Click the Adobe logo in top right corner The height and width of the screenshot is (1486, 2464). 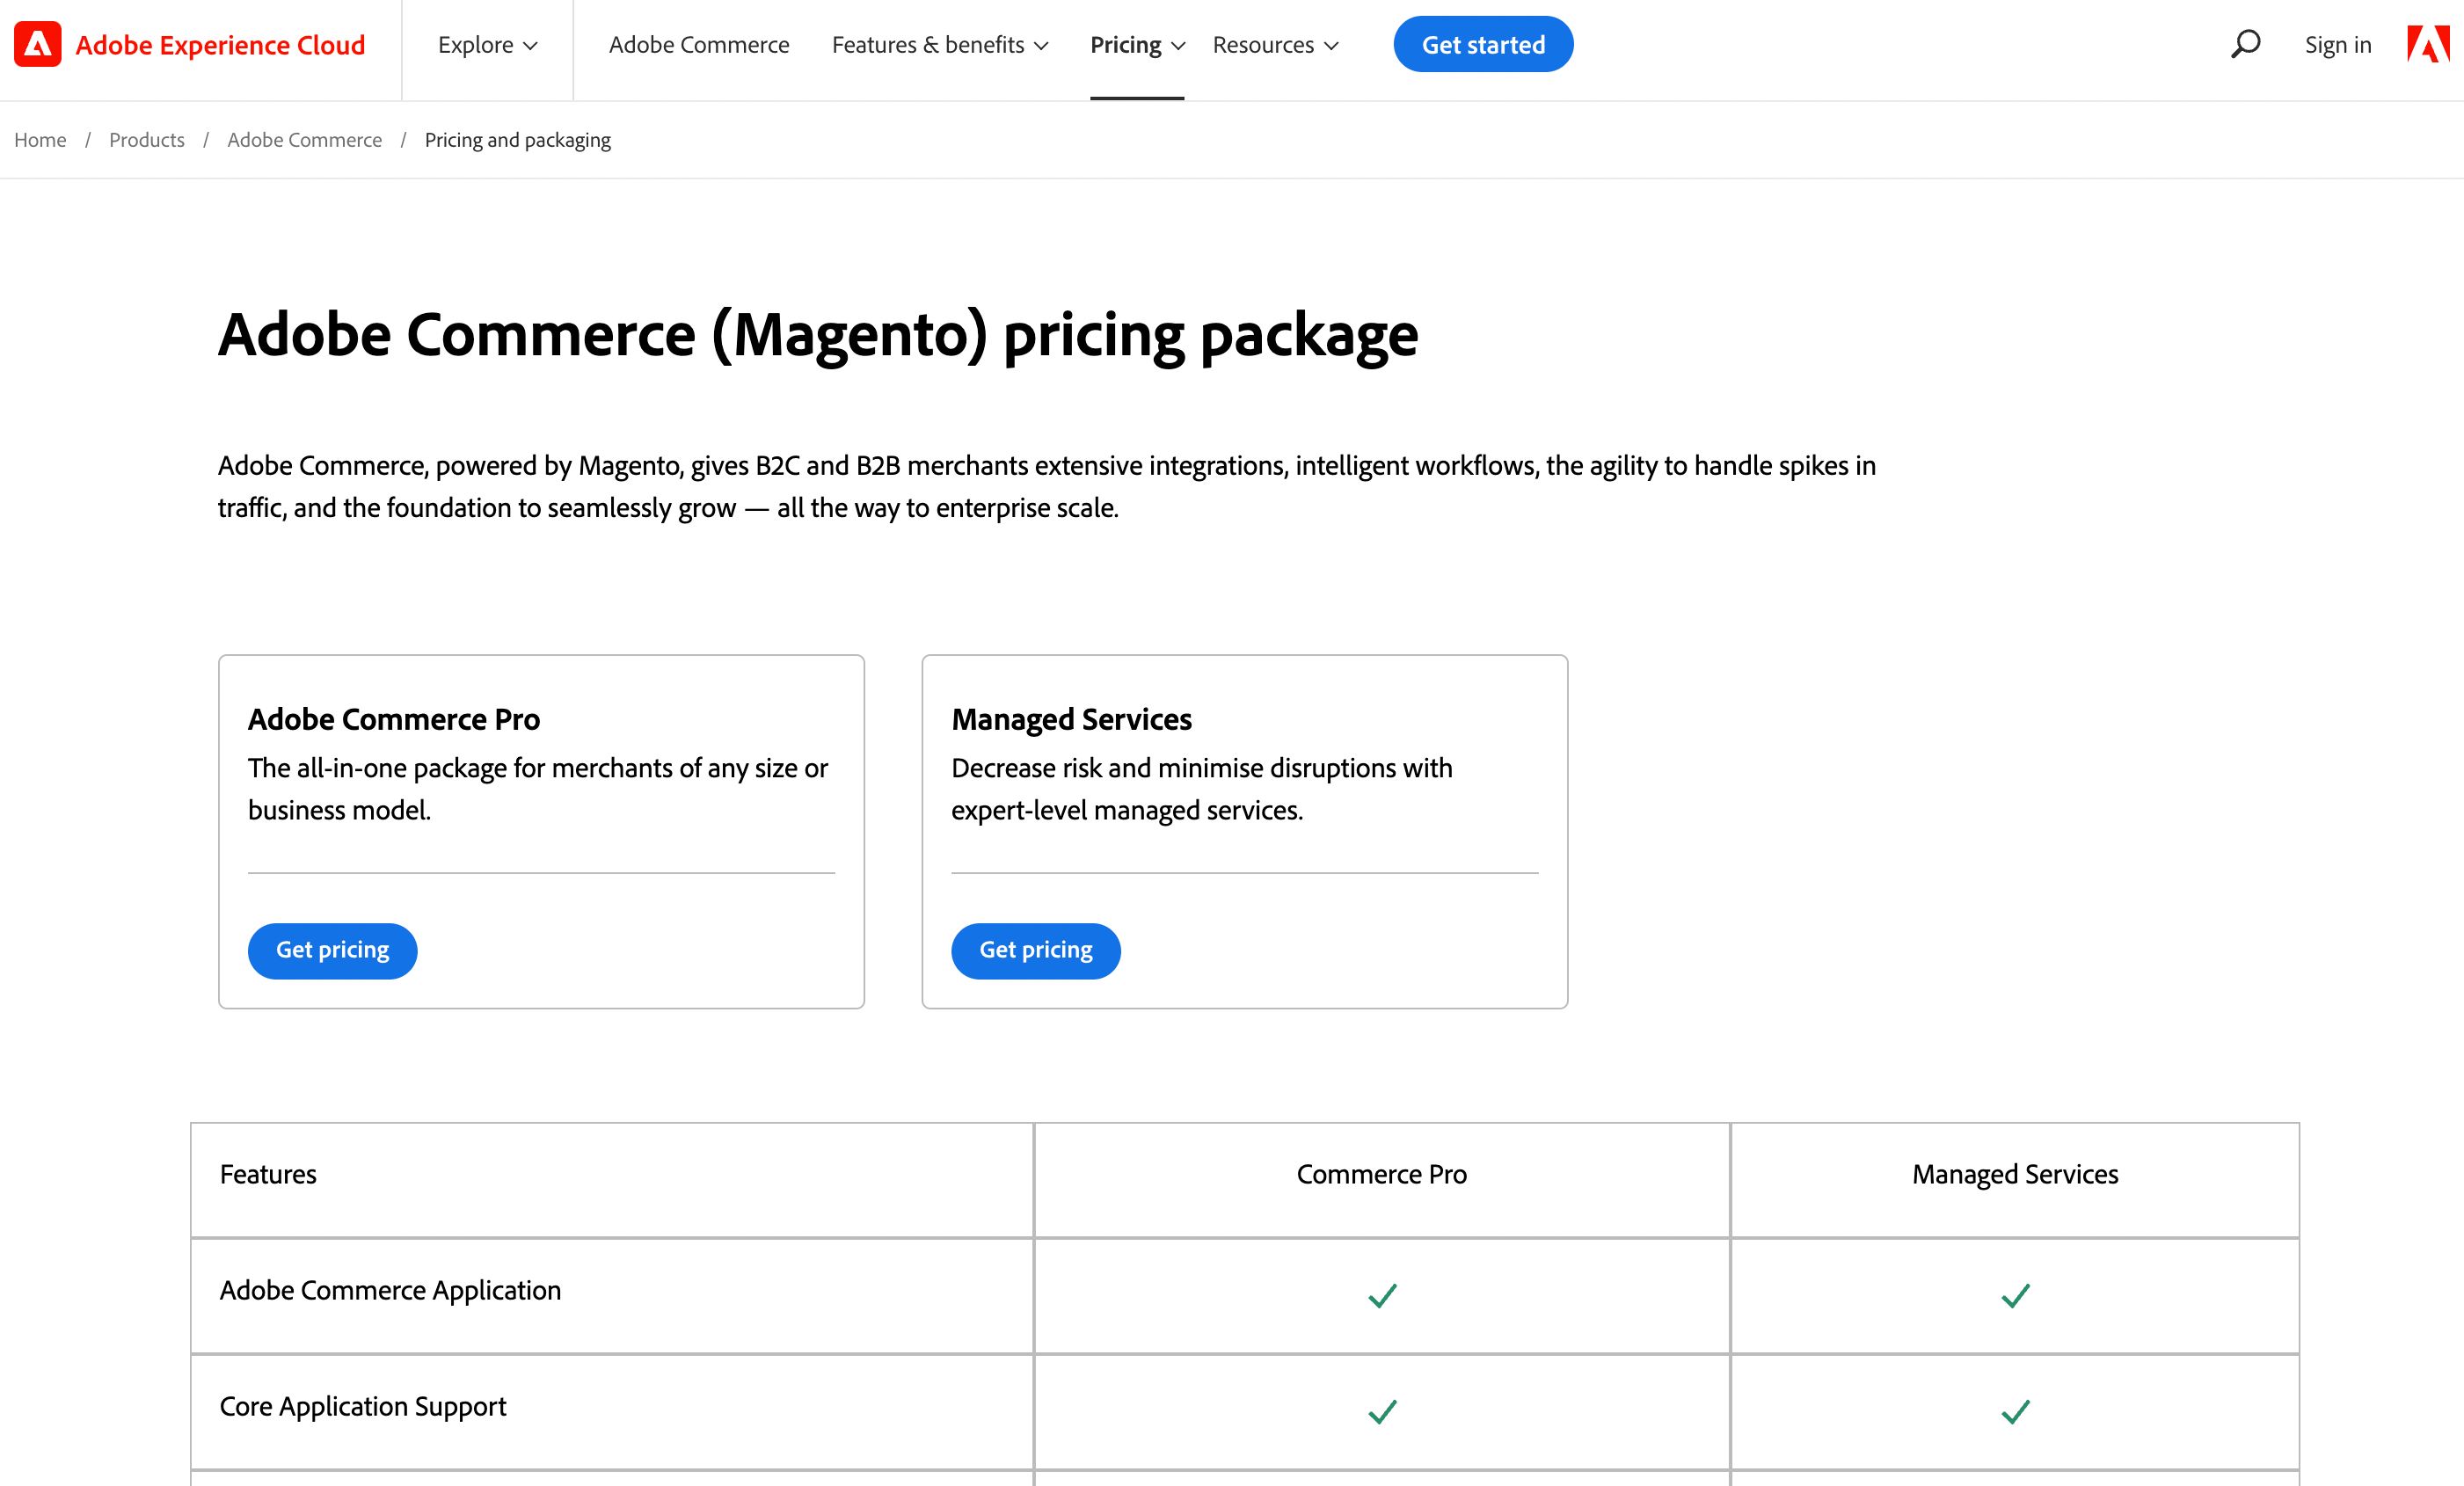pos(2432,44)
